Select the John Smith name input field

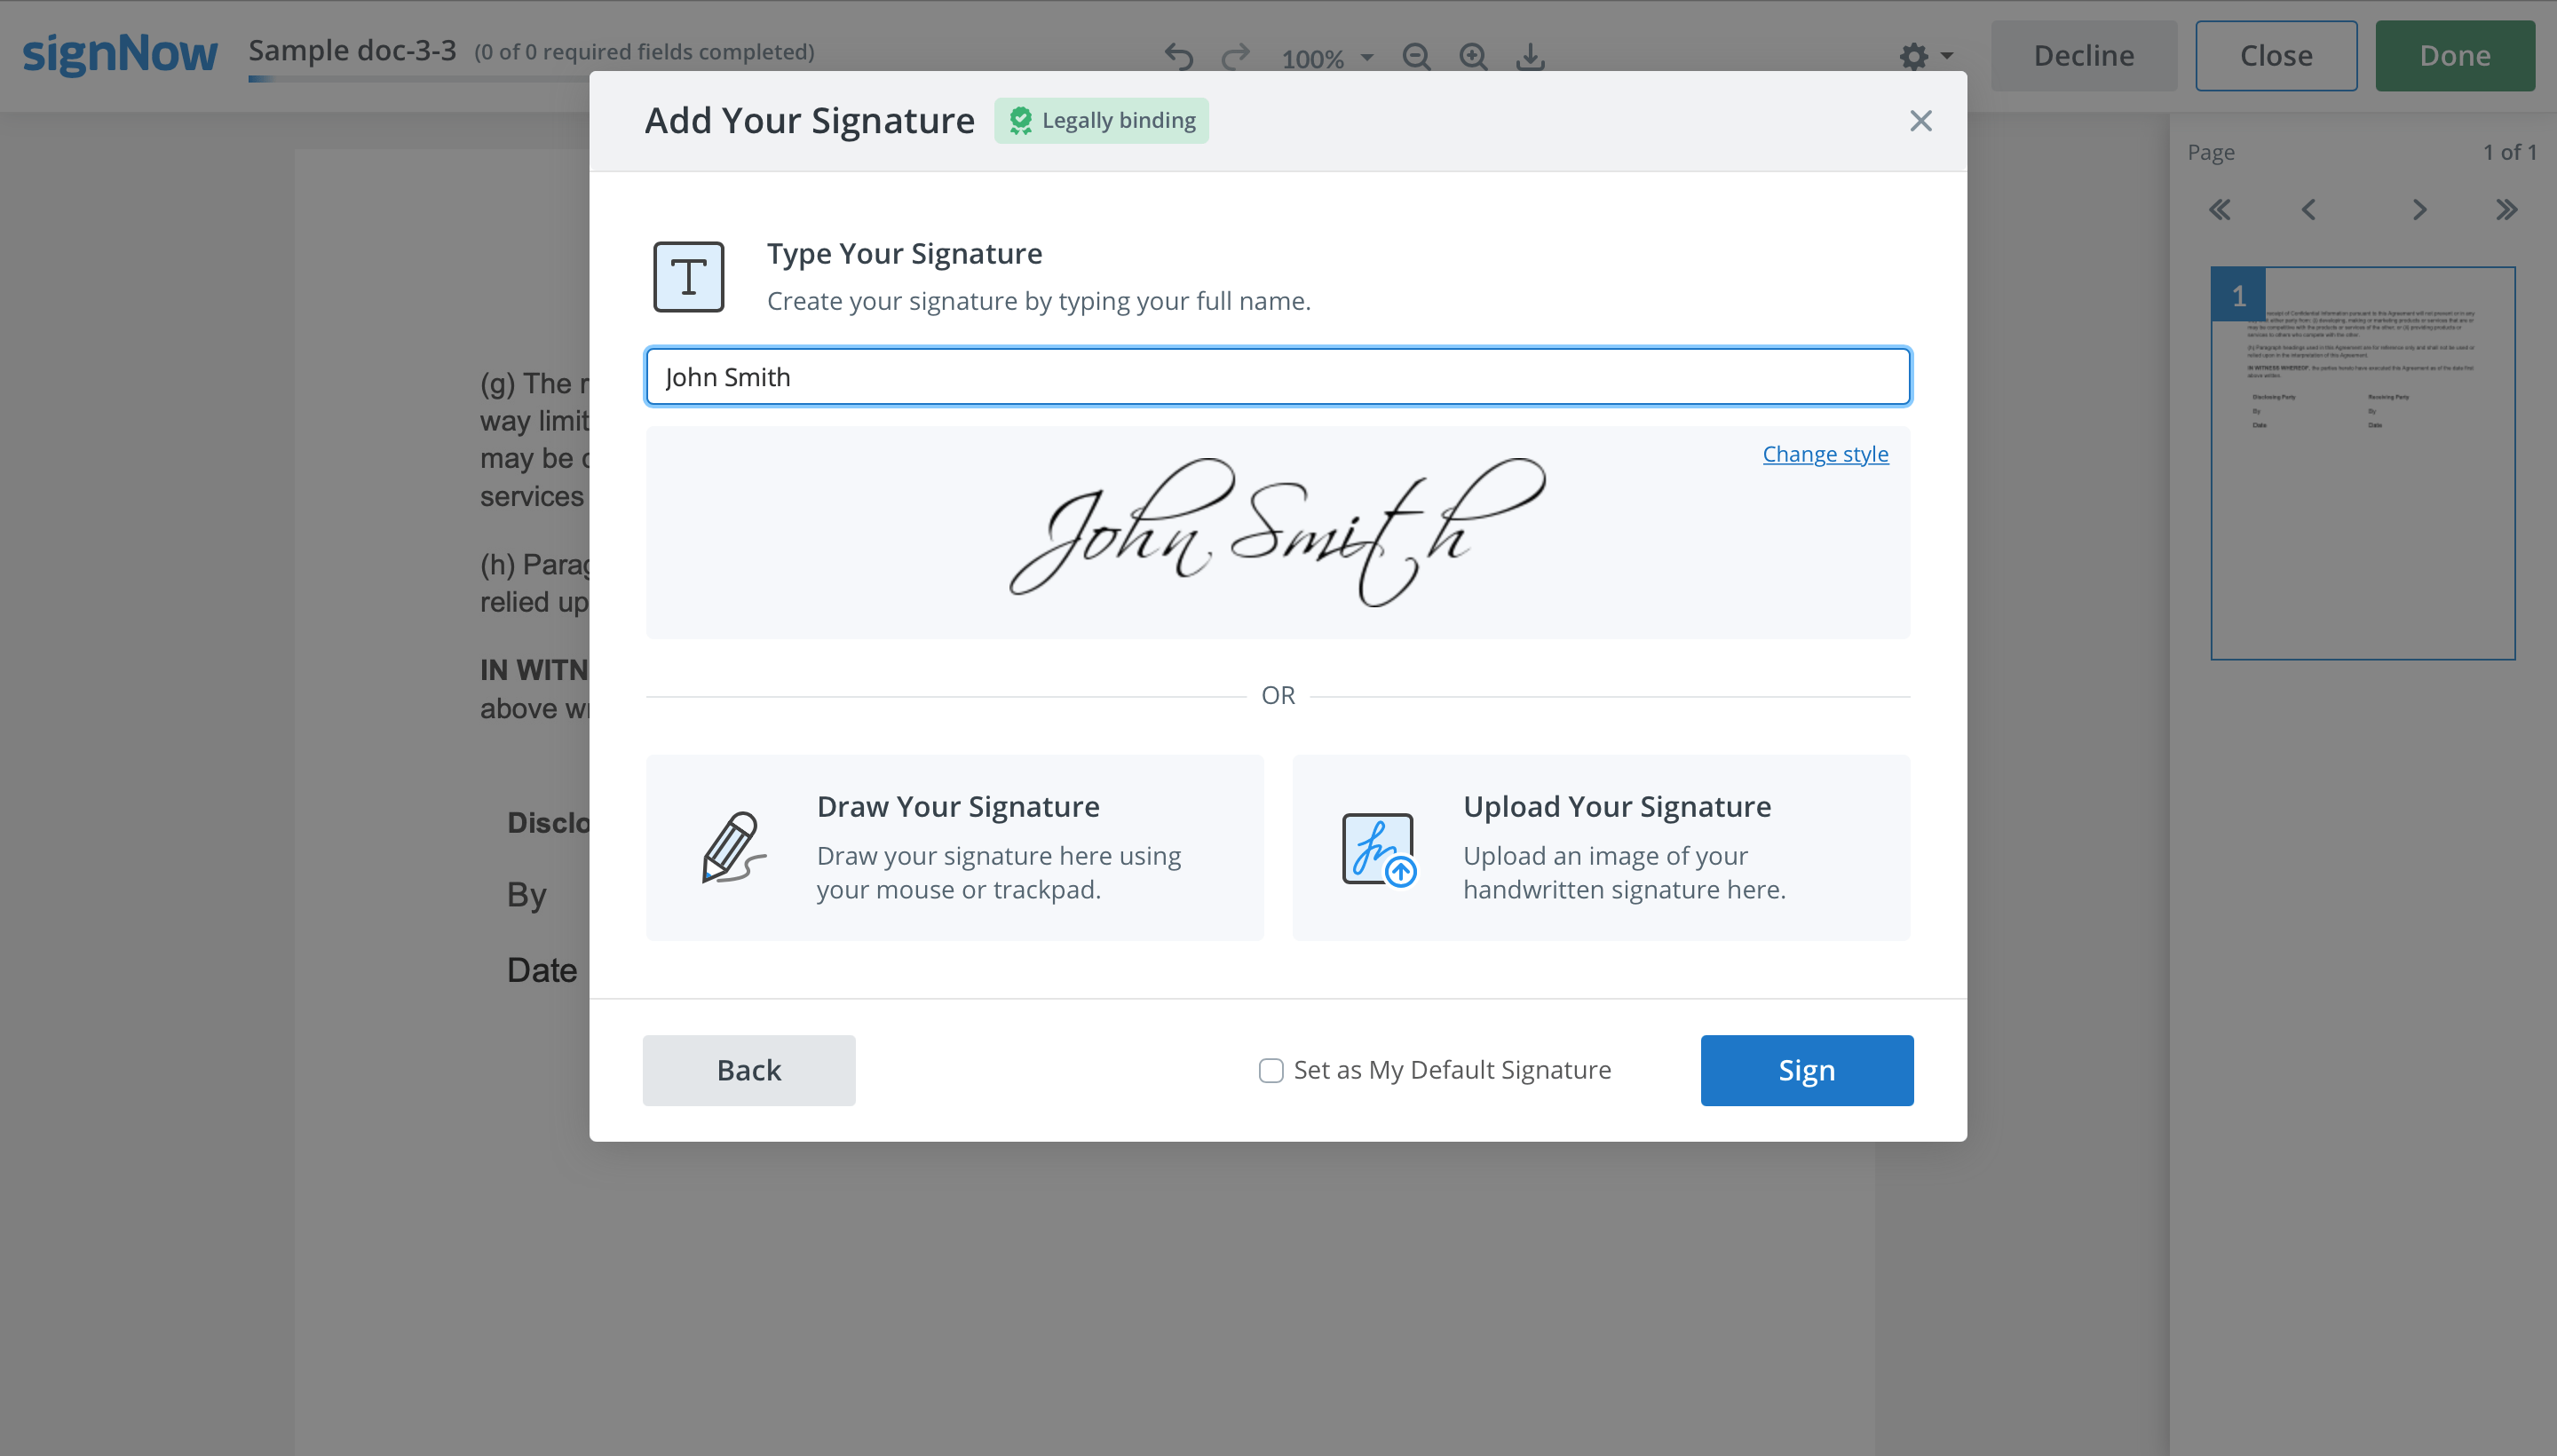pyautogui.click(x=1278, y=376)
